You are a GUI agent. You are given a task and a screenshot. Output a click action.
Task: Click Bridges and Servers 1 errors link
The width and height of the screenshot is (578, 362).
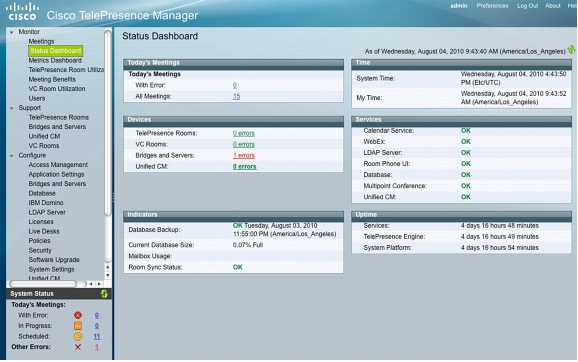coord(244,156)
